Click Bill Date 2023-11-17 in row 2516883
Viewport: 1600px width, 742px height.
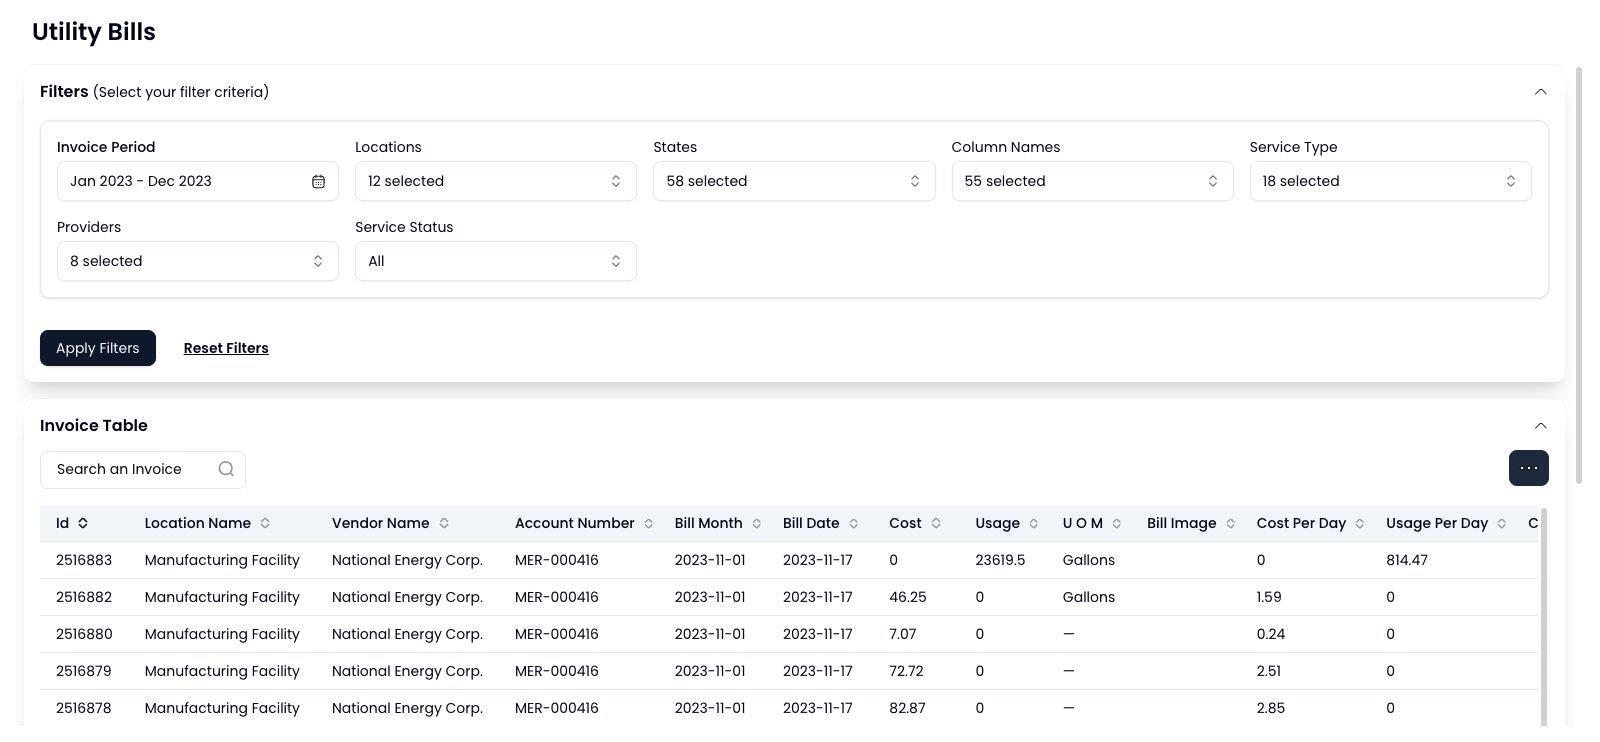[x=818, y=560]
